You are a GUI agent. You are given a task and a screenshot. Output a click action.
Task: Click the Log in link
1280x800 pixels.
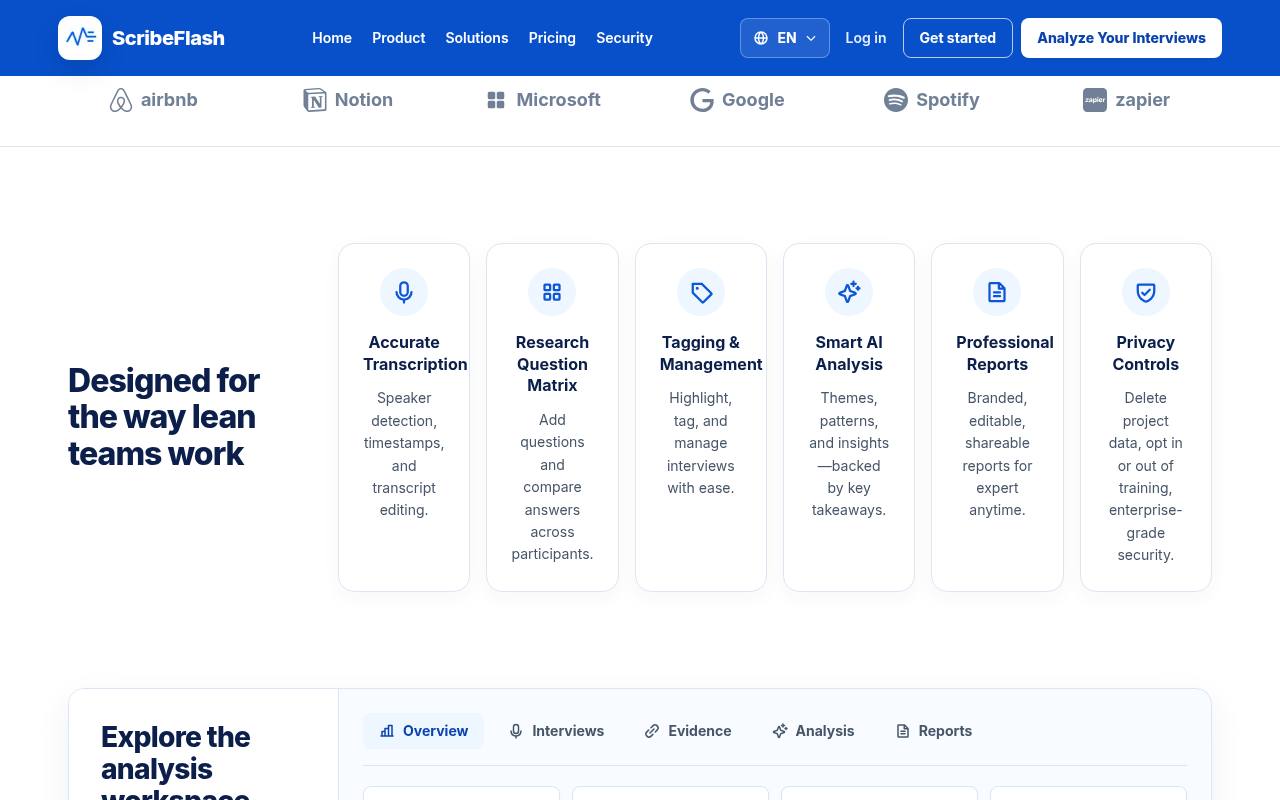click(866, 38)
